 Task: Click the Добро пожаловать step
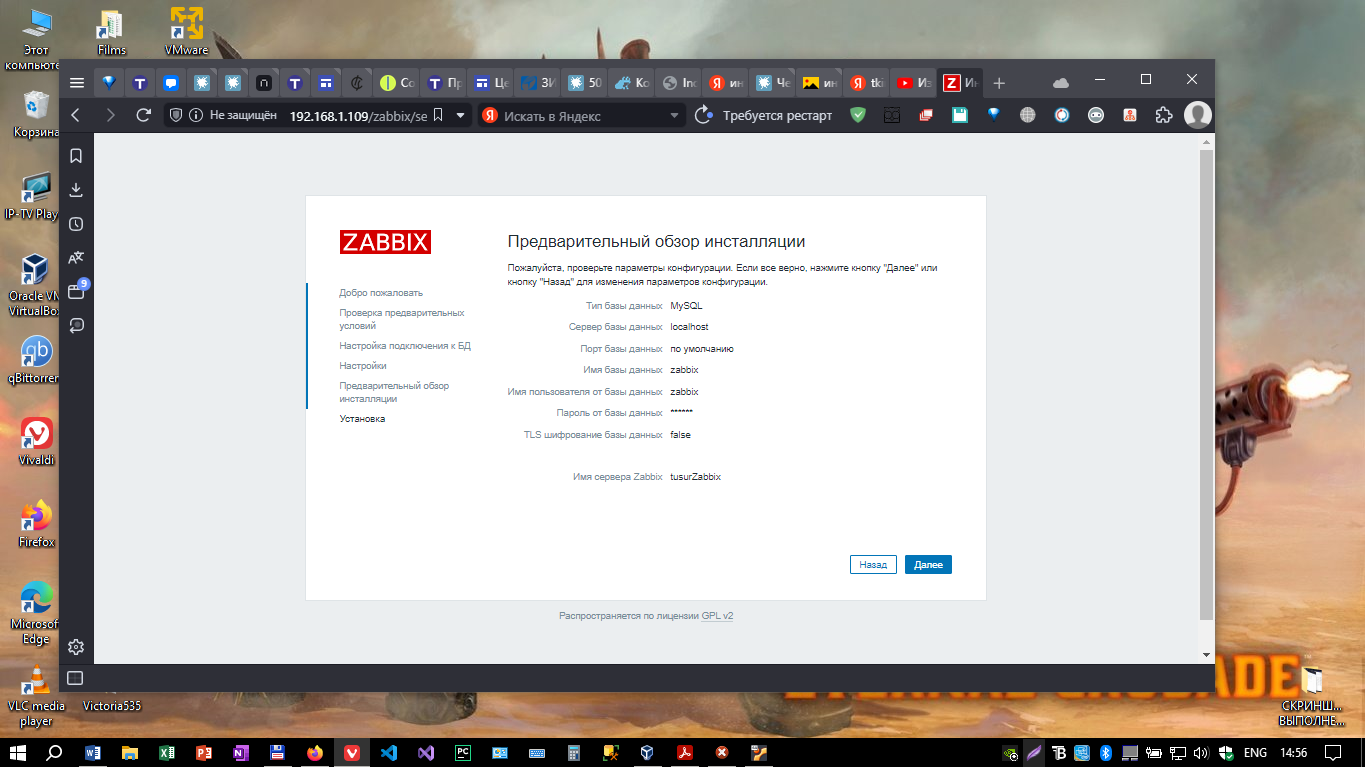[x=381, y=293]
